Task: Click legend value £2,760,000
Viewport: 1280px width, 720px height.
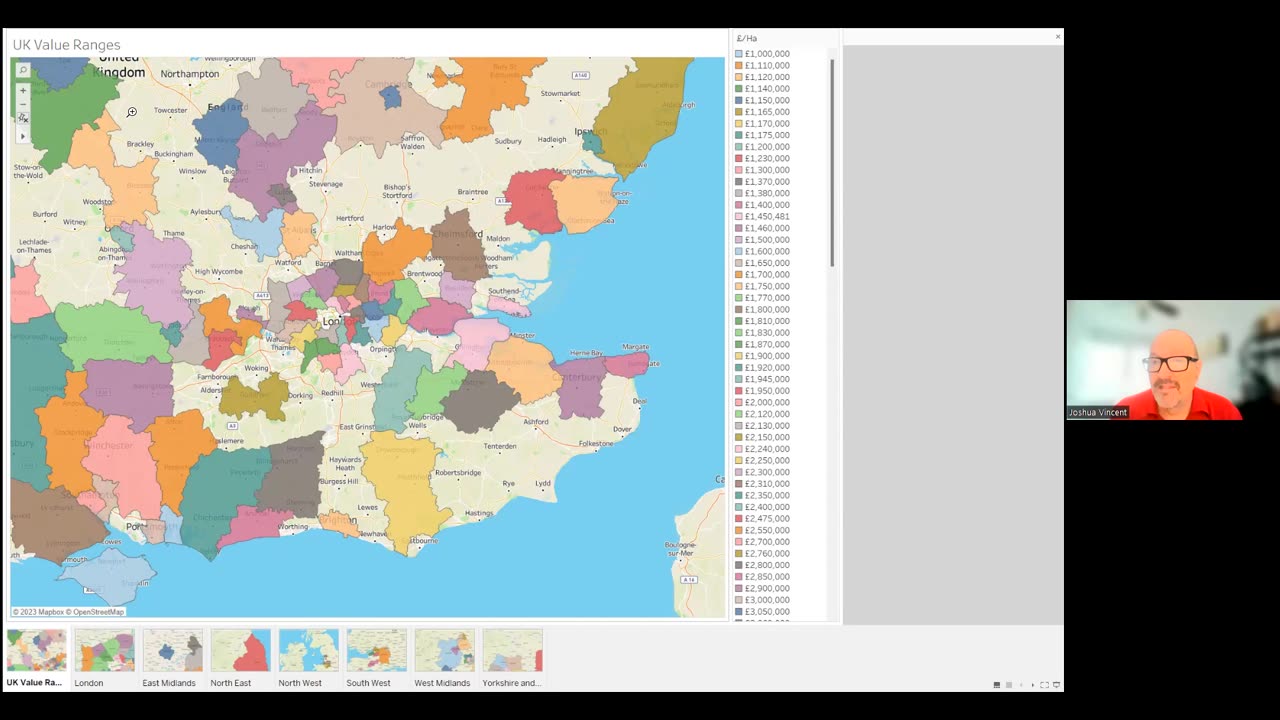Action: (767, 553)
